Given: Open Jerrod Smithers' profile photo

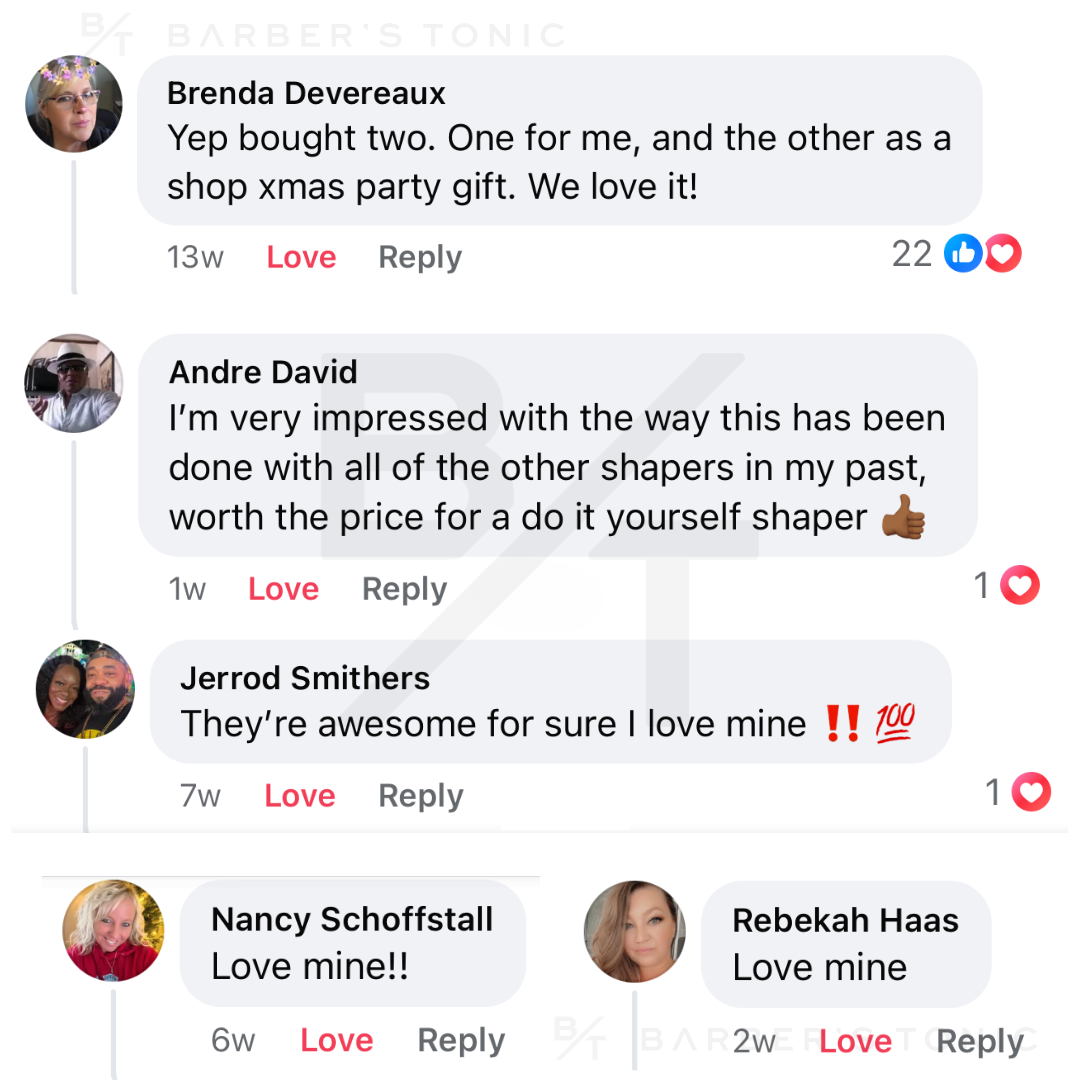Looking at the screenshot, I should click(x=85, y=690).
